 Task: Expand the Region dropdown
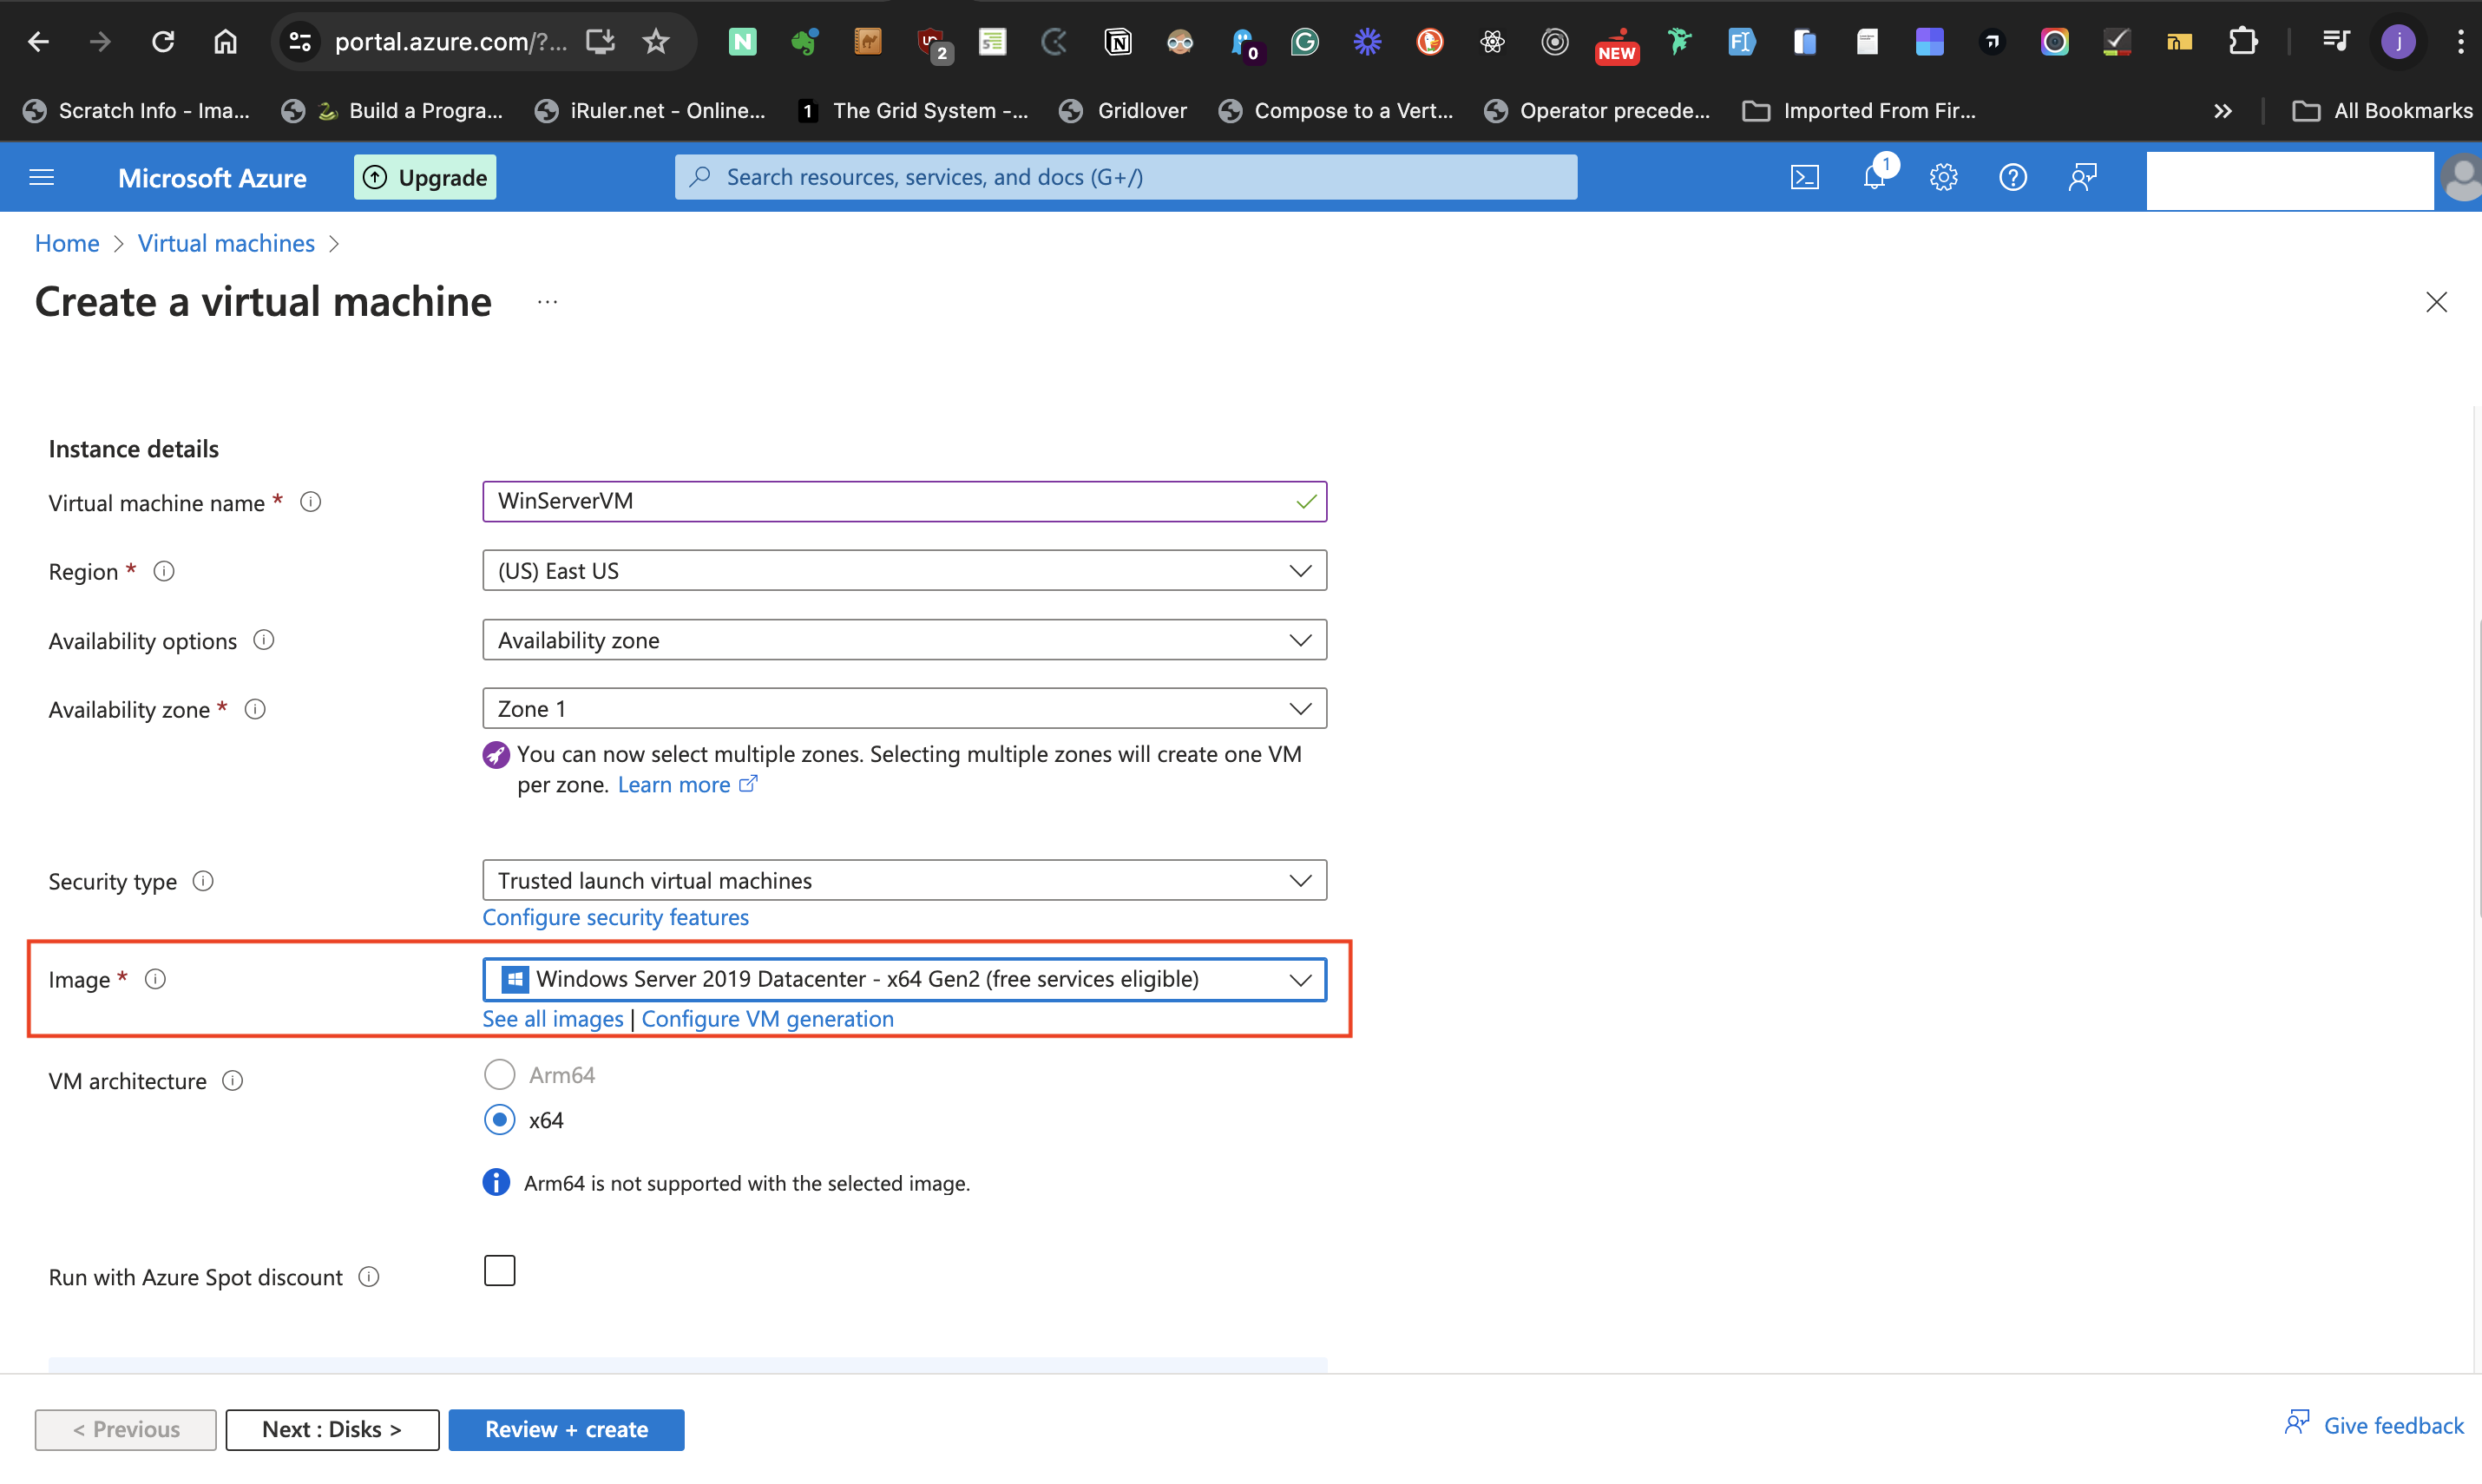click(x=904, y=570)
